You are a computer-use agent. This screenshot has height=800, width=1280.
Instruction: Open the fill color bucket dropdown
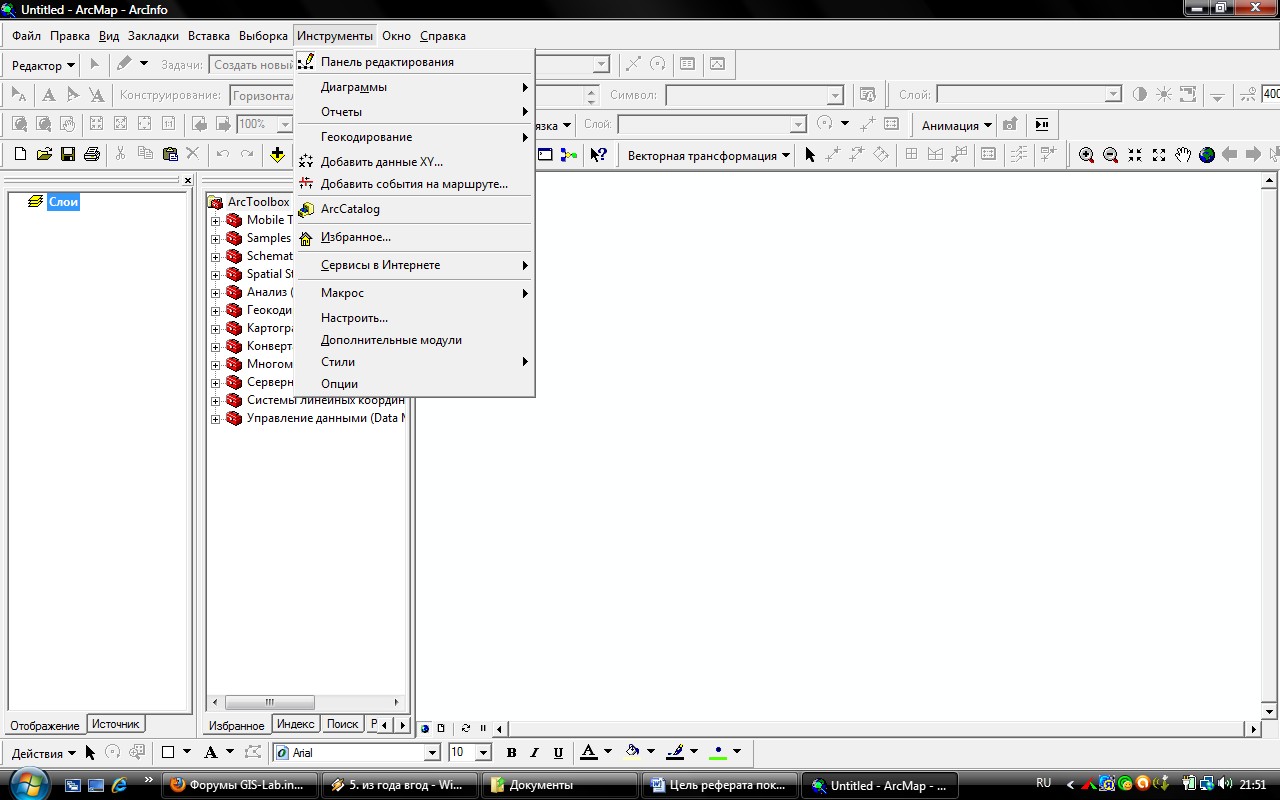[651, 752]
